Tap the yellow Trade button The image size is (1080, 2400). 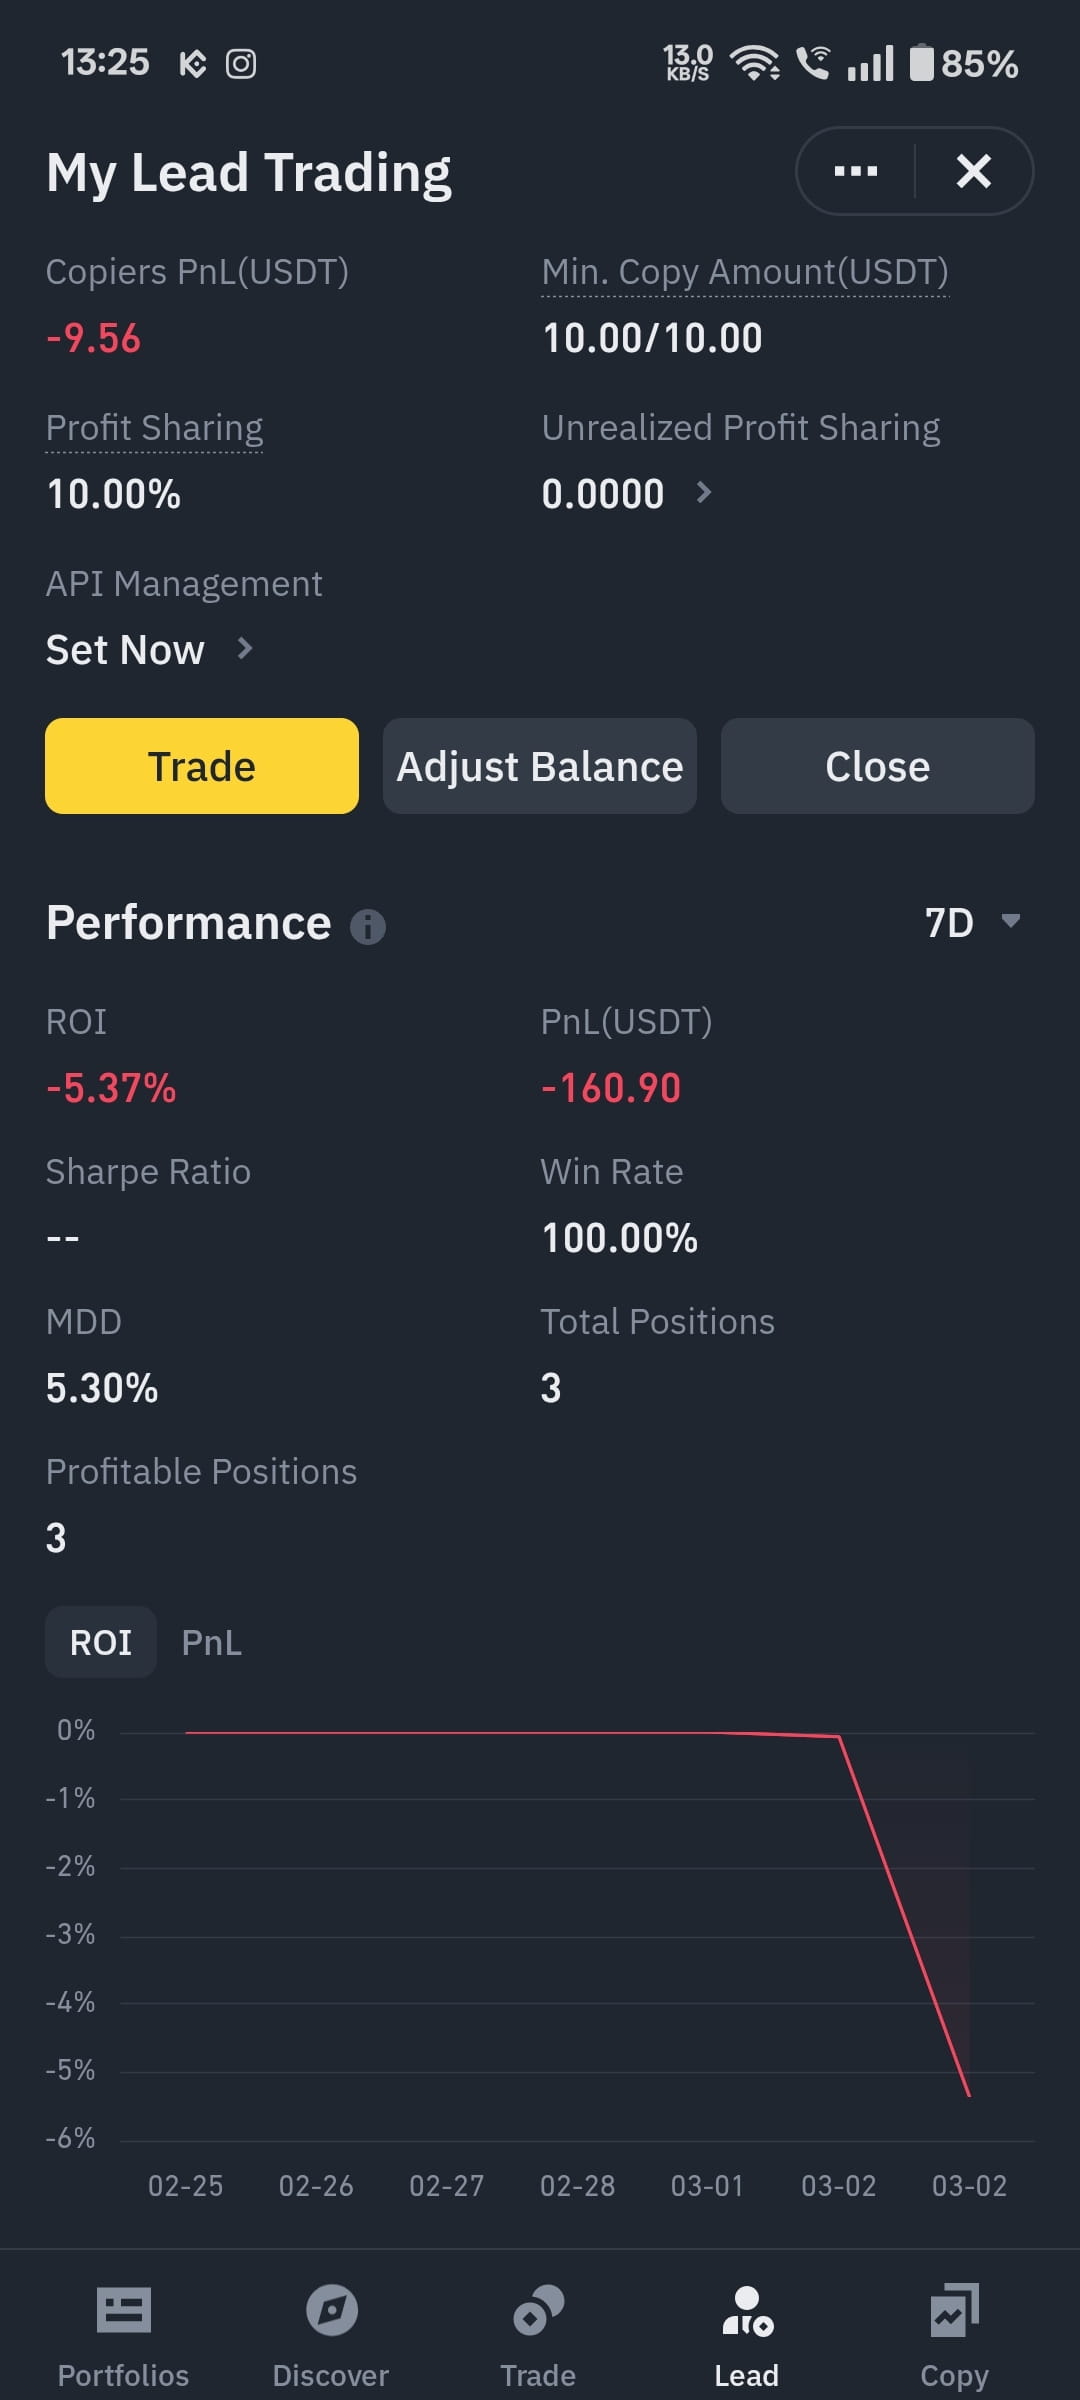click(x=202, y=766)
